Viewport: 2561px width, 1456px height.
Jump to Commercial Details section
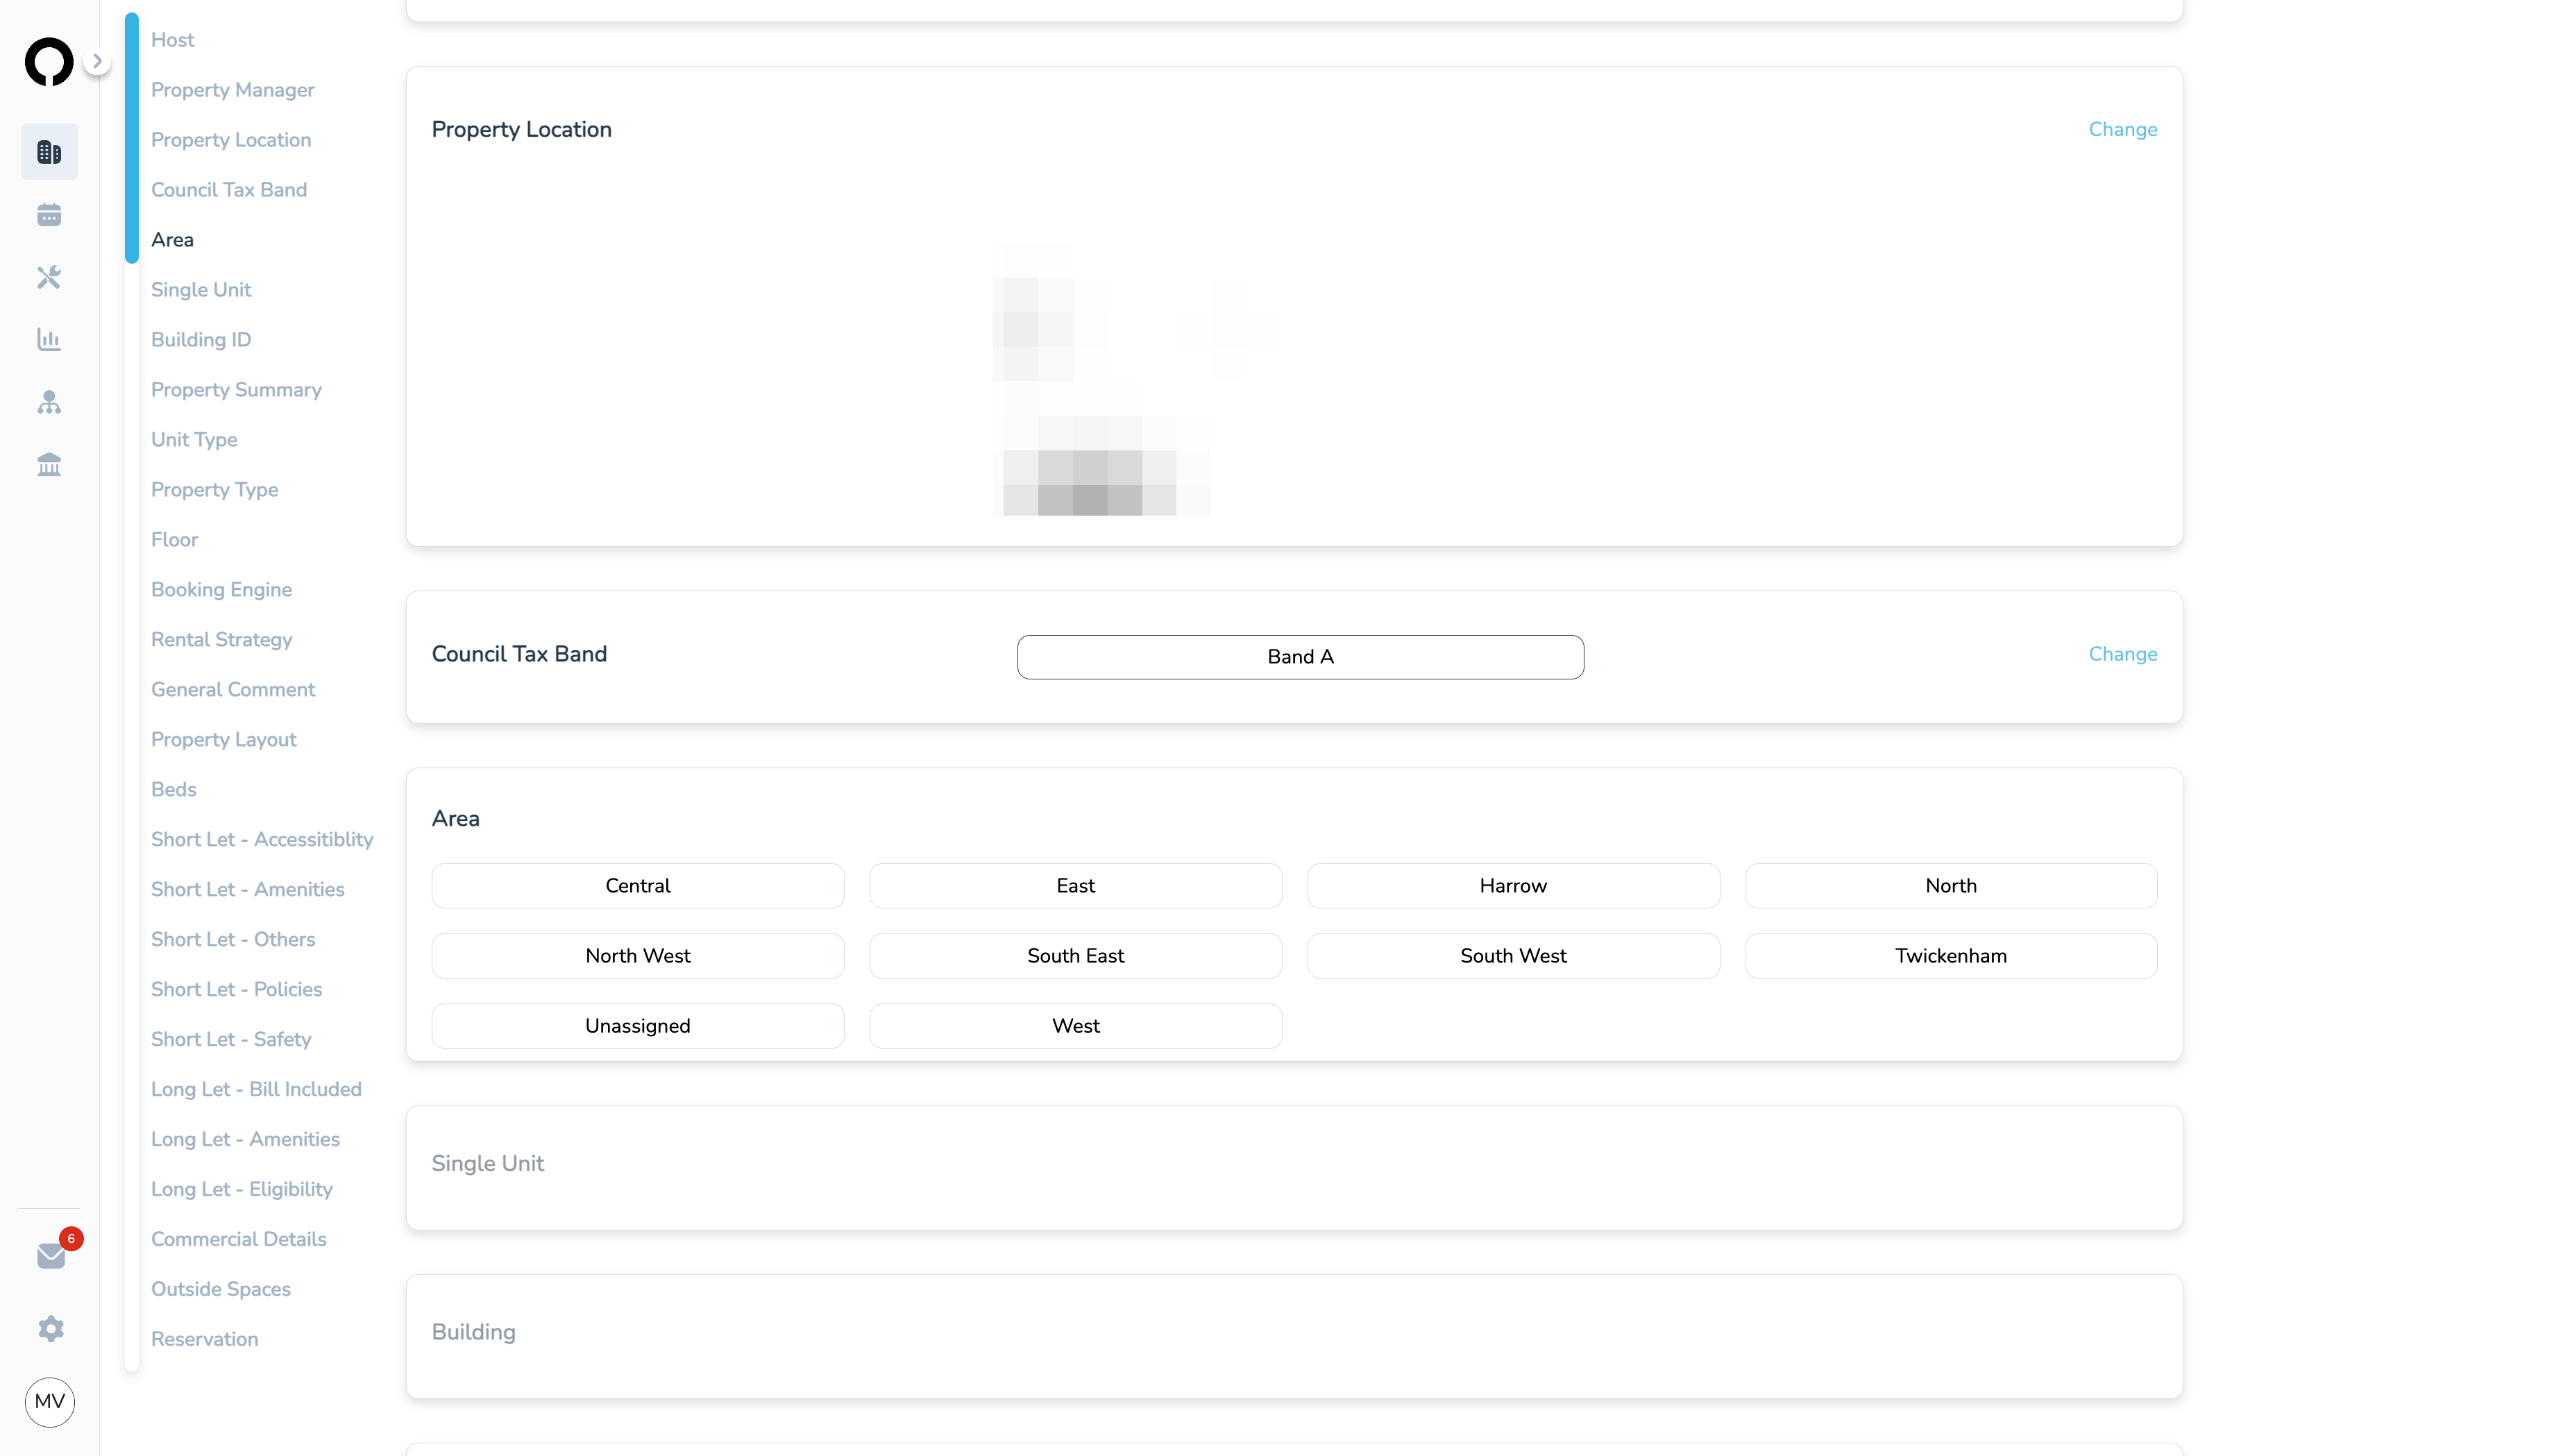point(239,1240)
